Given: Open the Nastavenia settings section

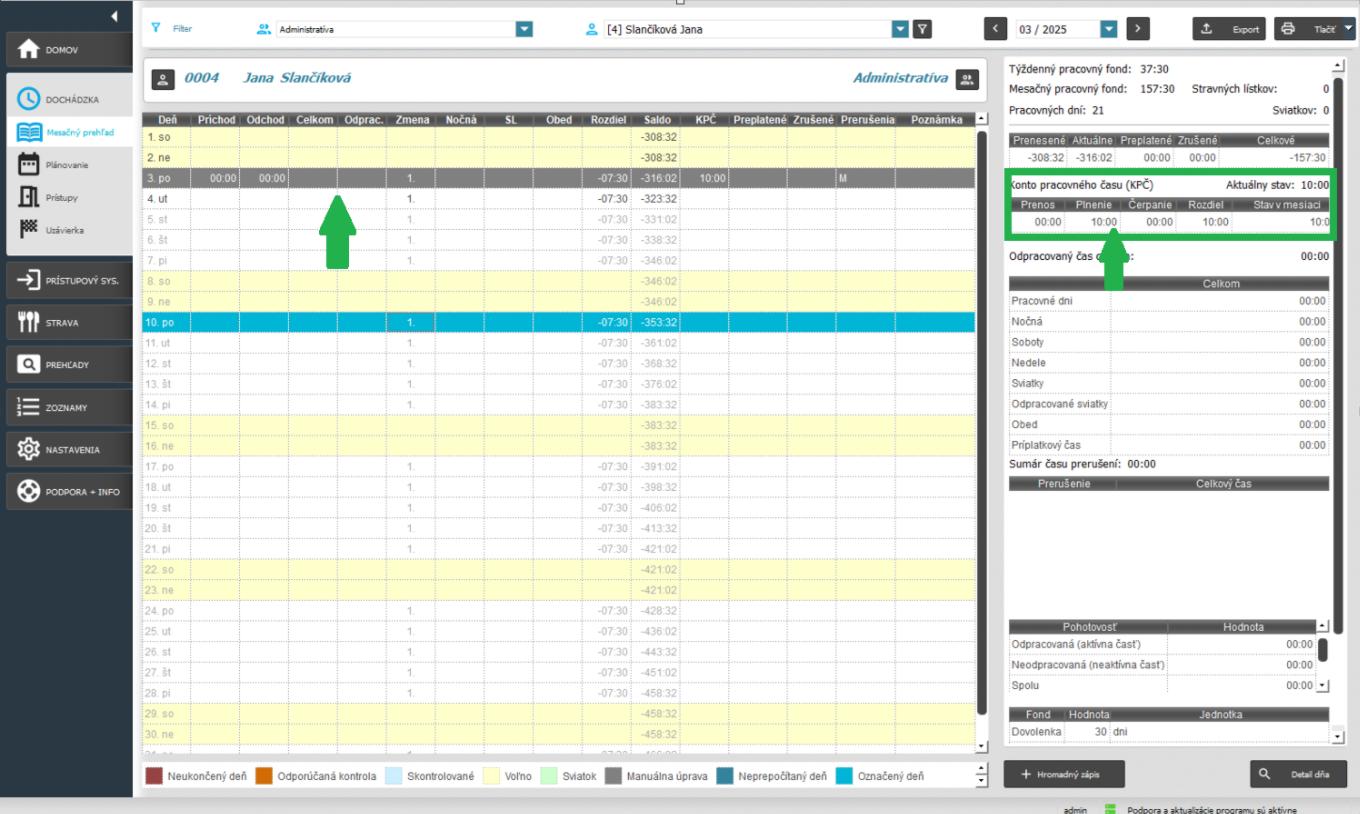Looking at the screenshot, I should pos(66,449).
